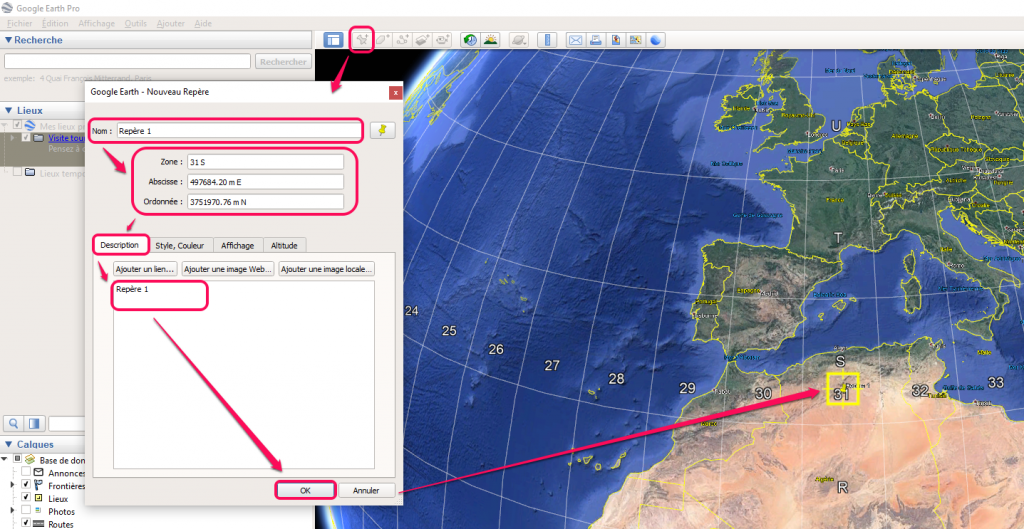Click the panel split-view icon beside magnifier
Viewport: 1024px width, 529px height.
click(34, 423)
